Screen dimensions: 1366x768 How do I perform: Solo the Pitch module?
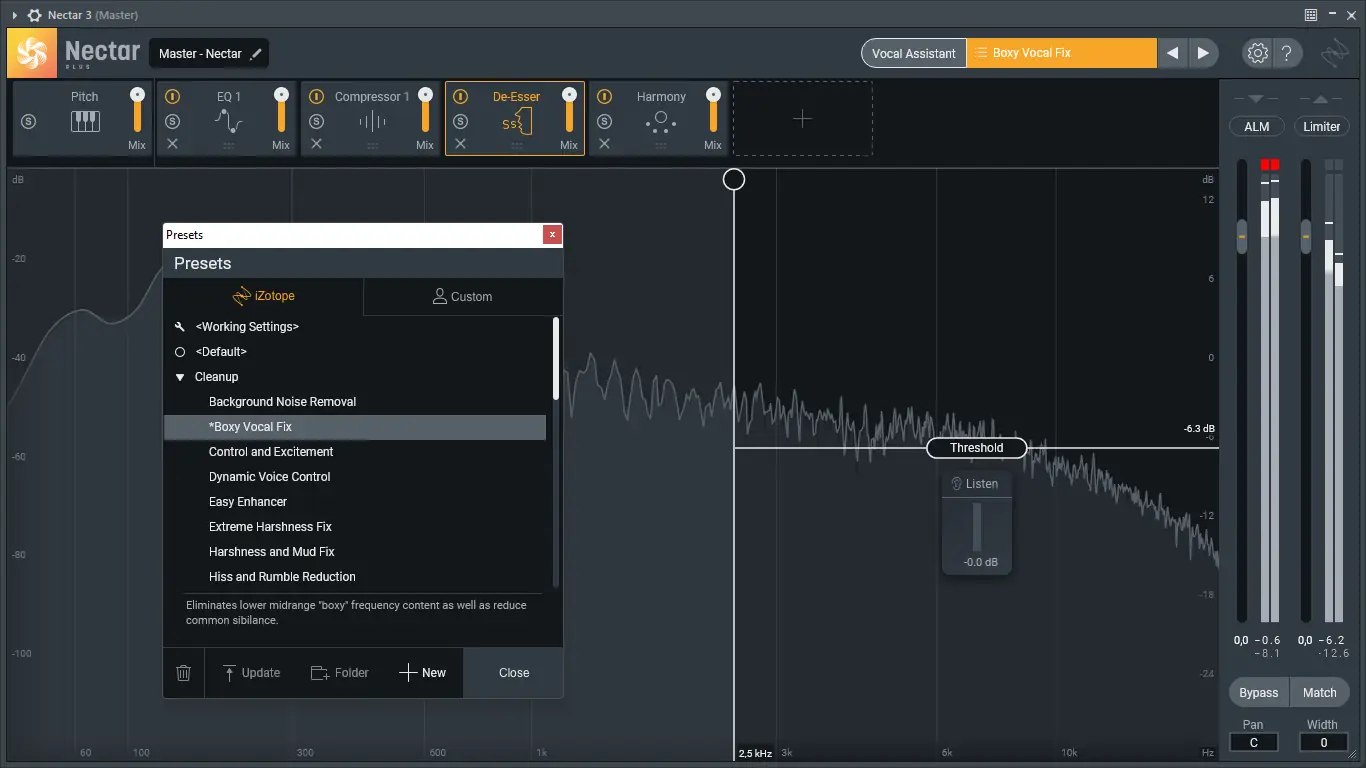[x=29, y=122]
